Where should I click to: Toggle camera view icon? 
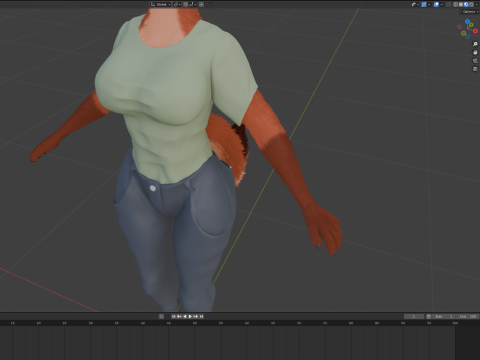click(475, 61)
